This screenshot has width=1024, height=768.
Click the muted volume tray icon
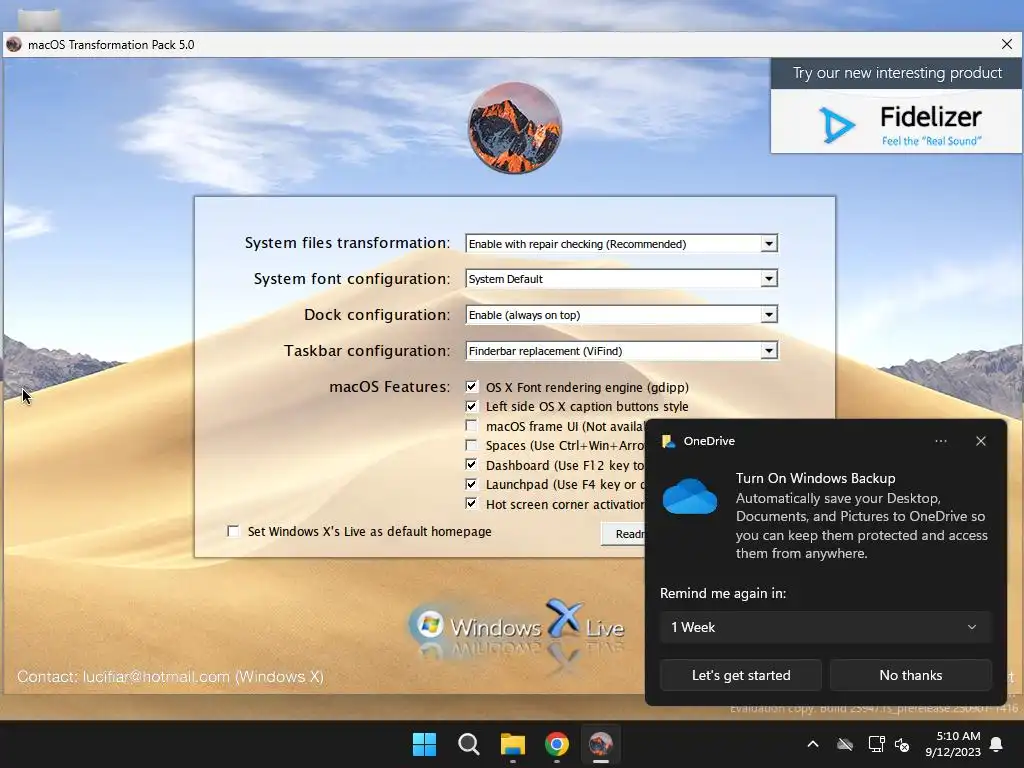[x=903, y=744]
